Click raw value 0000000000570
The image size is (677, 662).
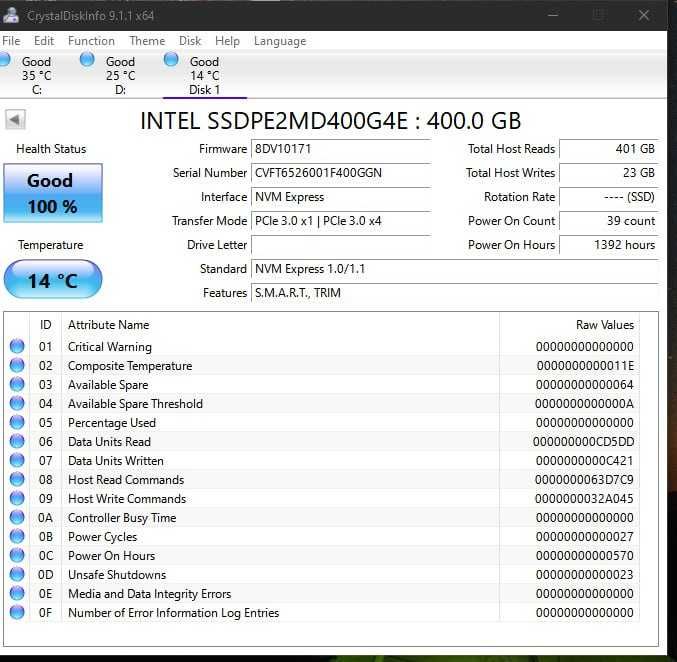585,556
